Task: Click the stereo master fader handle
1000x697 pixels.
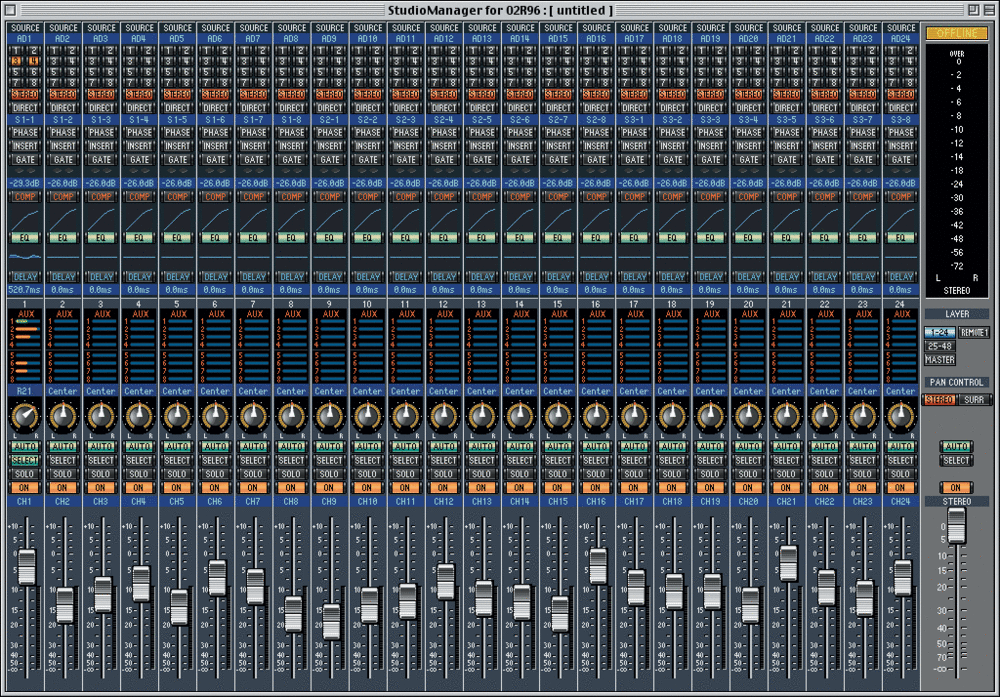Action: click(956, 527)
